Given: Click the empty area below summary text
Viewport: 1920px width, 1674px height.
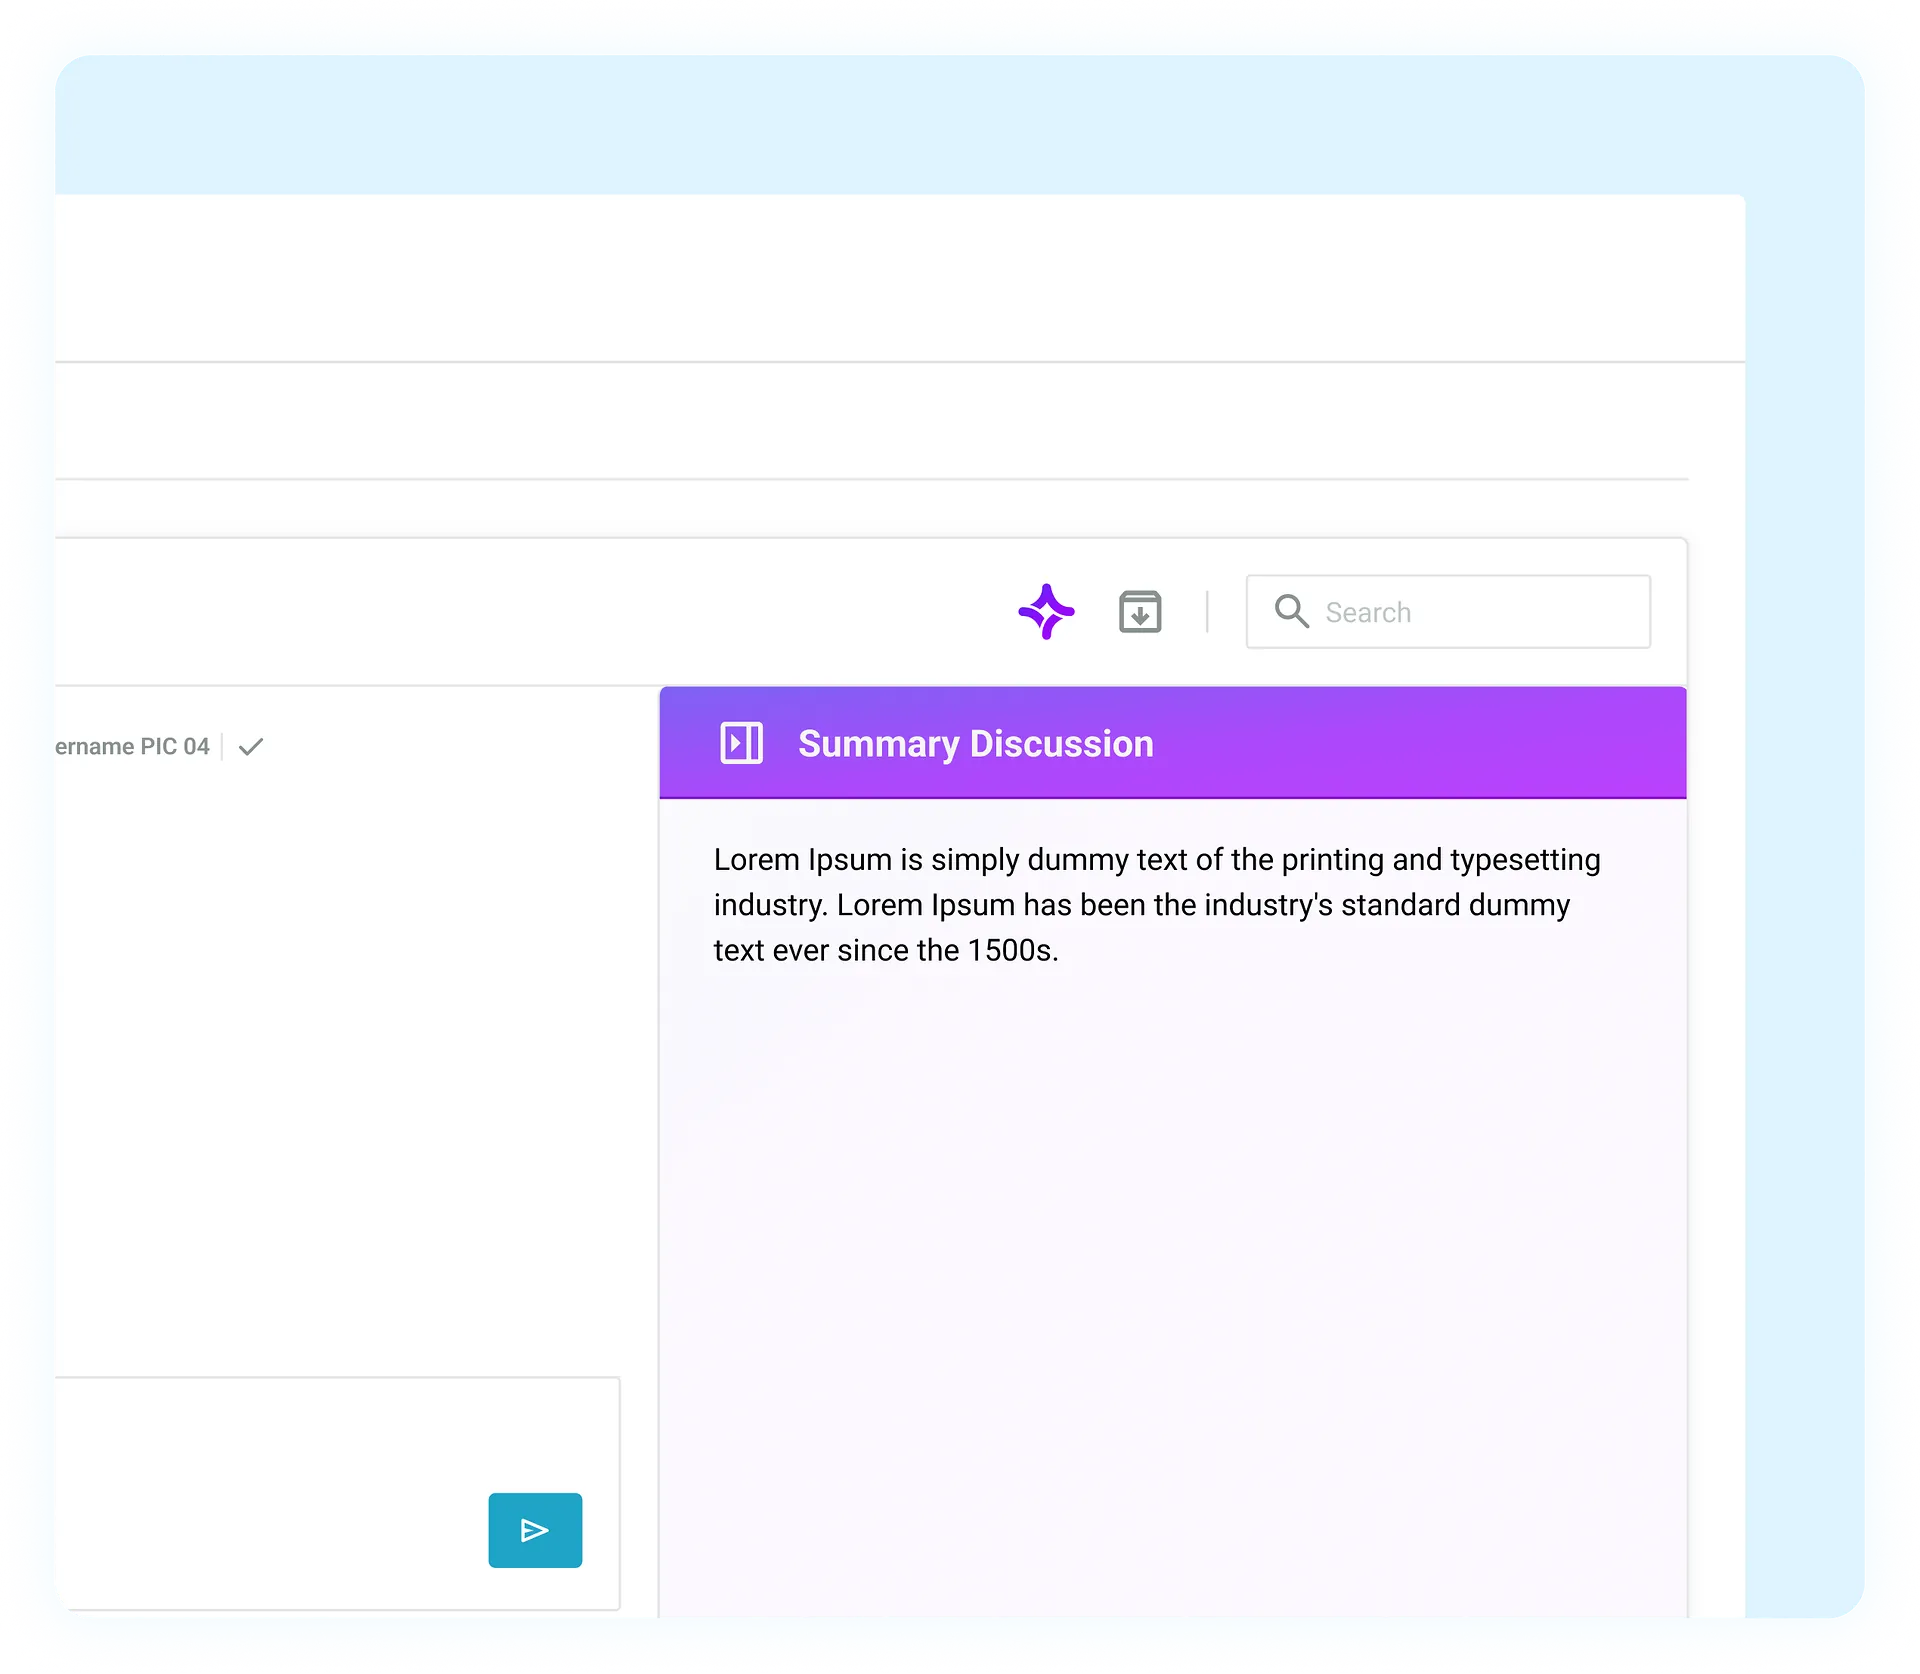Looking at the screenshot, I should [1173, 1290].
